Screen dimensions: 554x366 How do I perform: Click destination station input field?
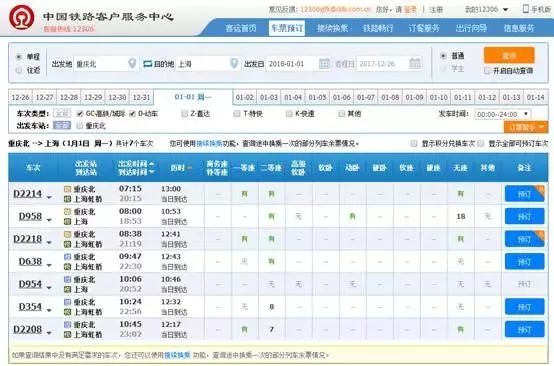pos(207,64)
